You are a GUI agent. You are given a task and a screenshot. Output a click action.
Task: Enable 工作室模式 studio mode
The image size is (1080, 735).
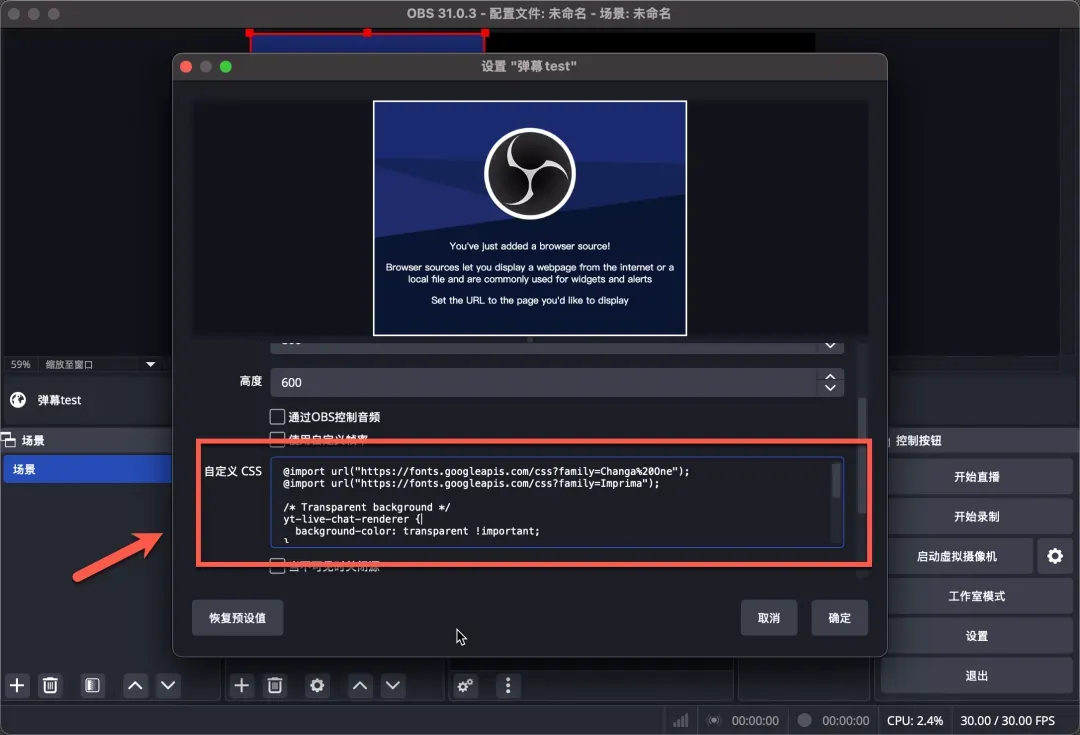(976, 596)
